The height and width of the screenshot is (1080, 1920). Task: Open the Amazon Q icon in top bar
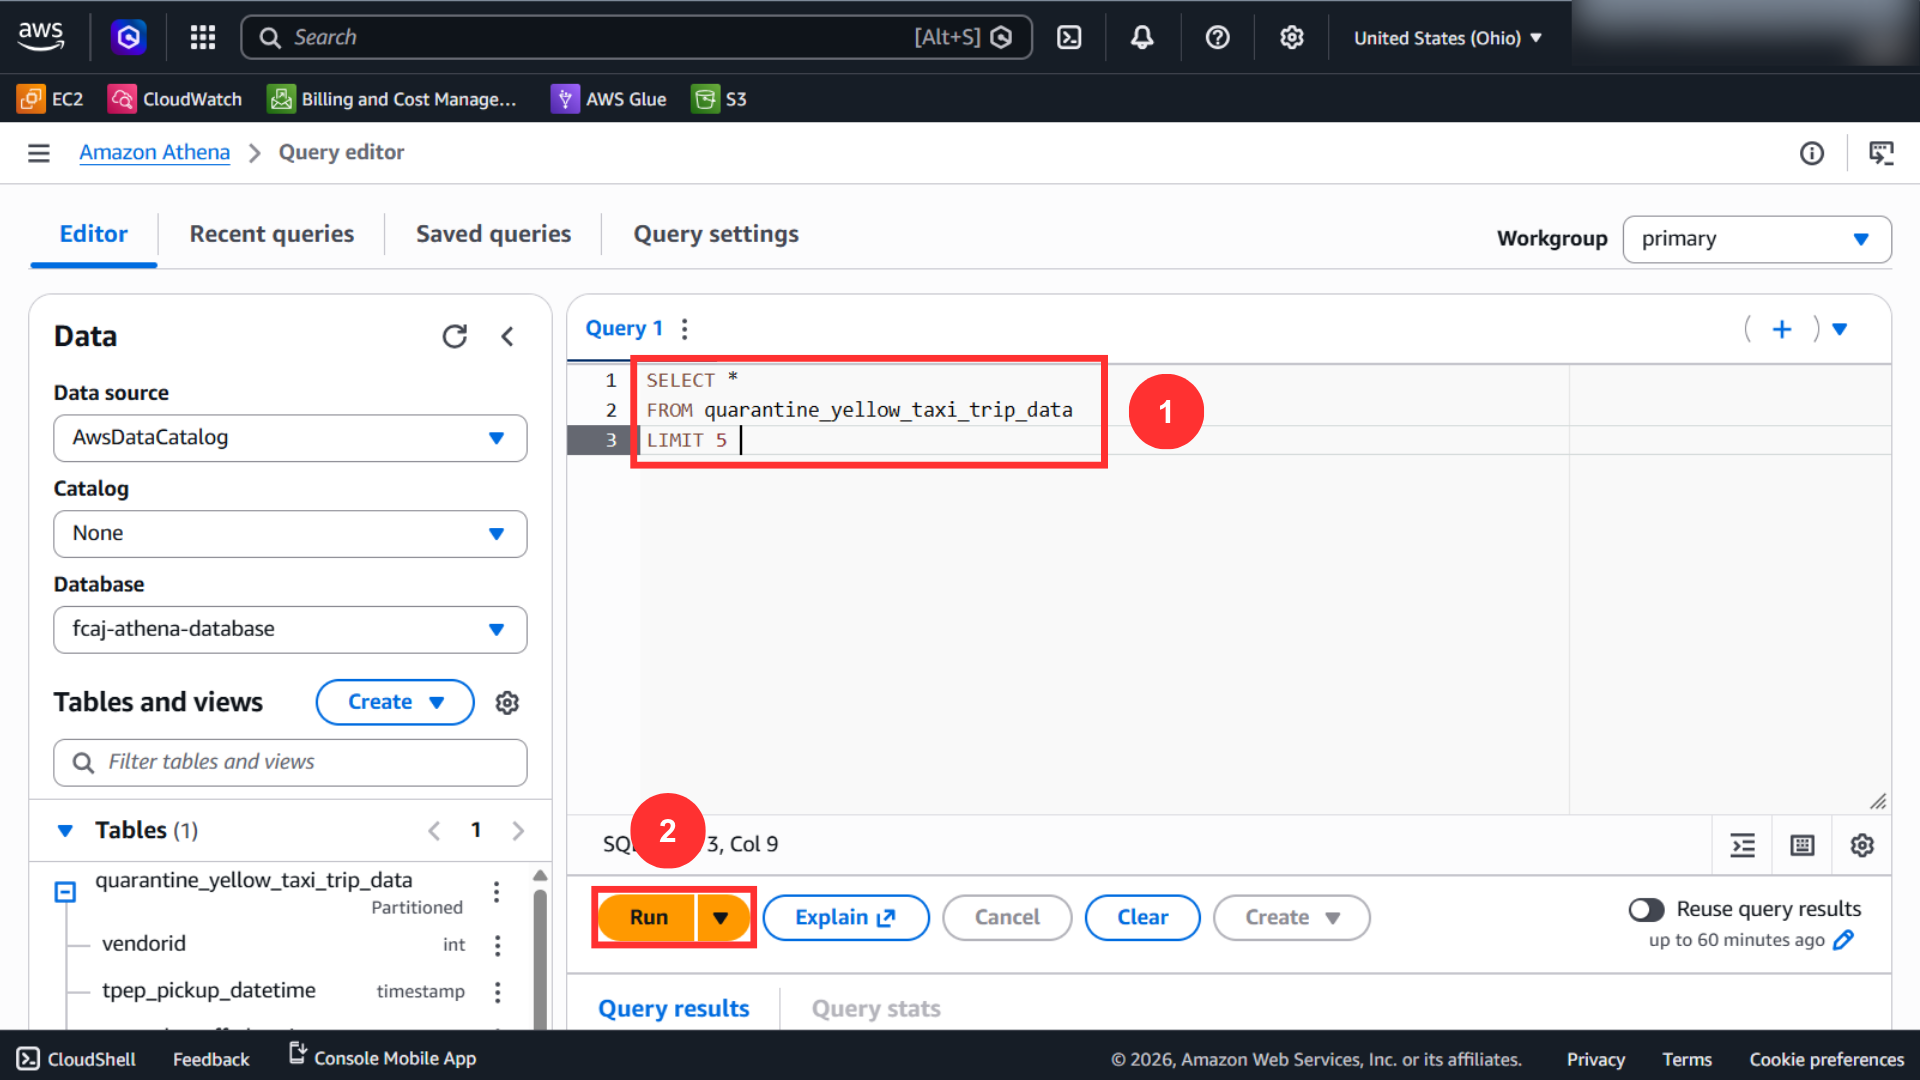129,37
